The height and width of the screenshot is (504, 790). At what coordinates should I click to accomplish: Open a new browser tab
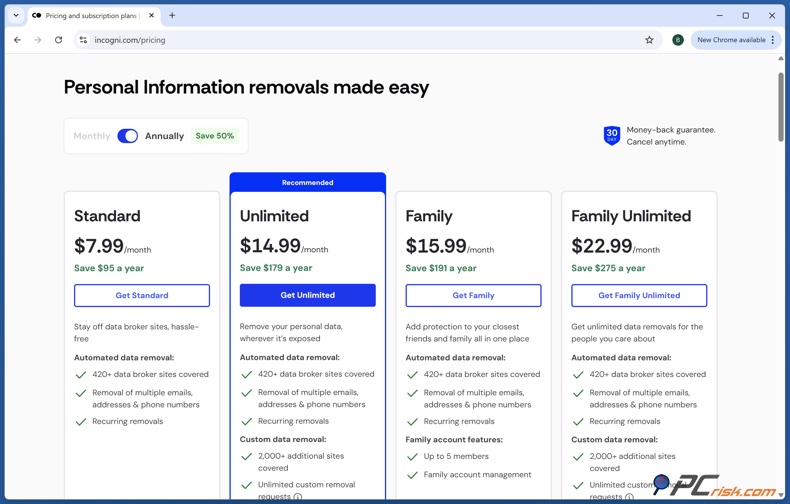point(172,16)
